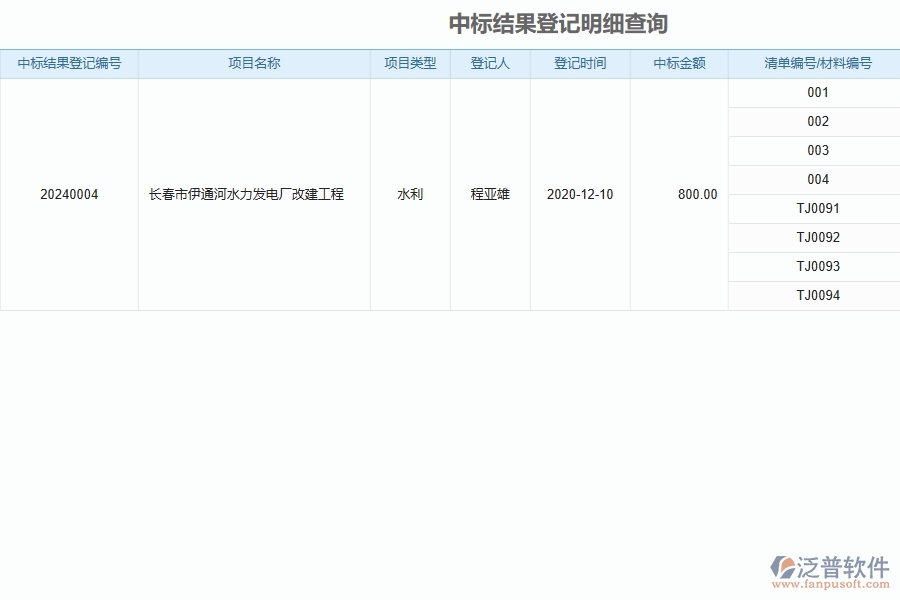Click the 中标金额 column header

(x=678, y=63)
